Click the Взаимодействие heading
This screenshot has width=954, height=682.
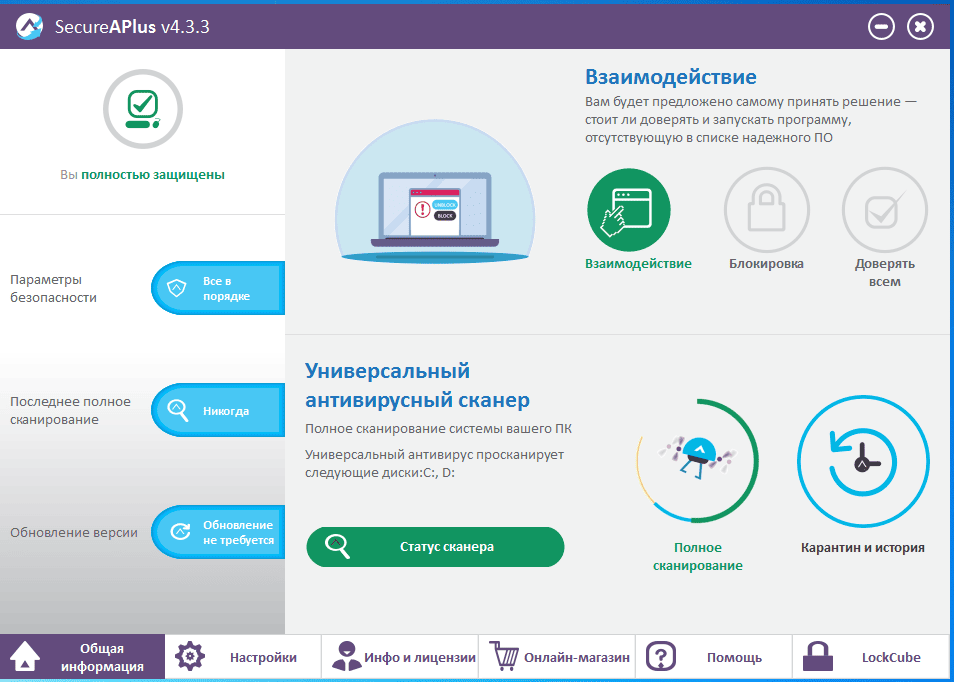pyautogui.click(x=670, y=77)
